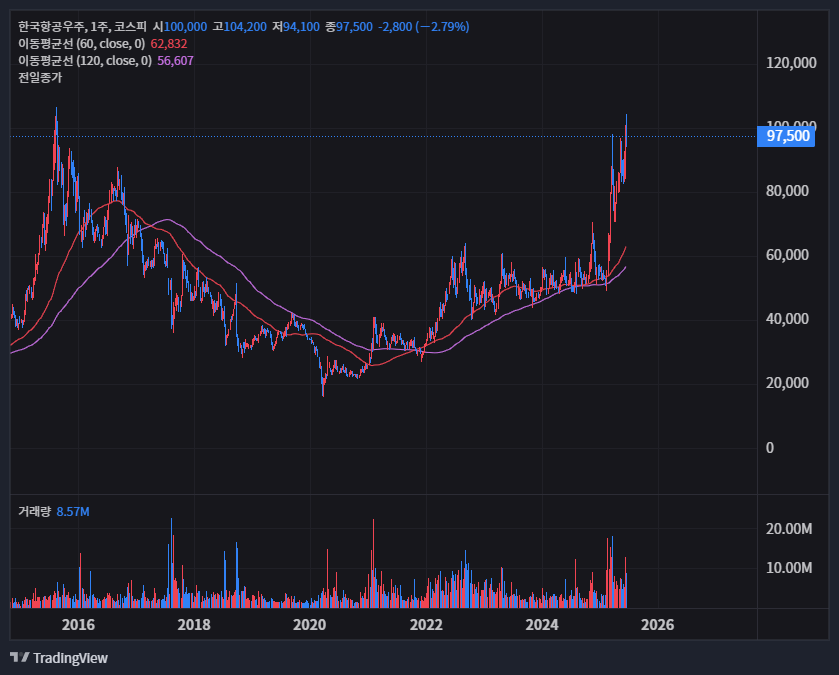Click the volume value 8.57M
This screenshot has width=839, height=675.
click(73, 512)
